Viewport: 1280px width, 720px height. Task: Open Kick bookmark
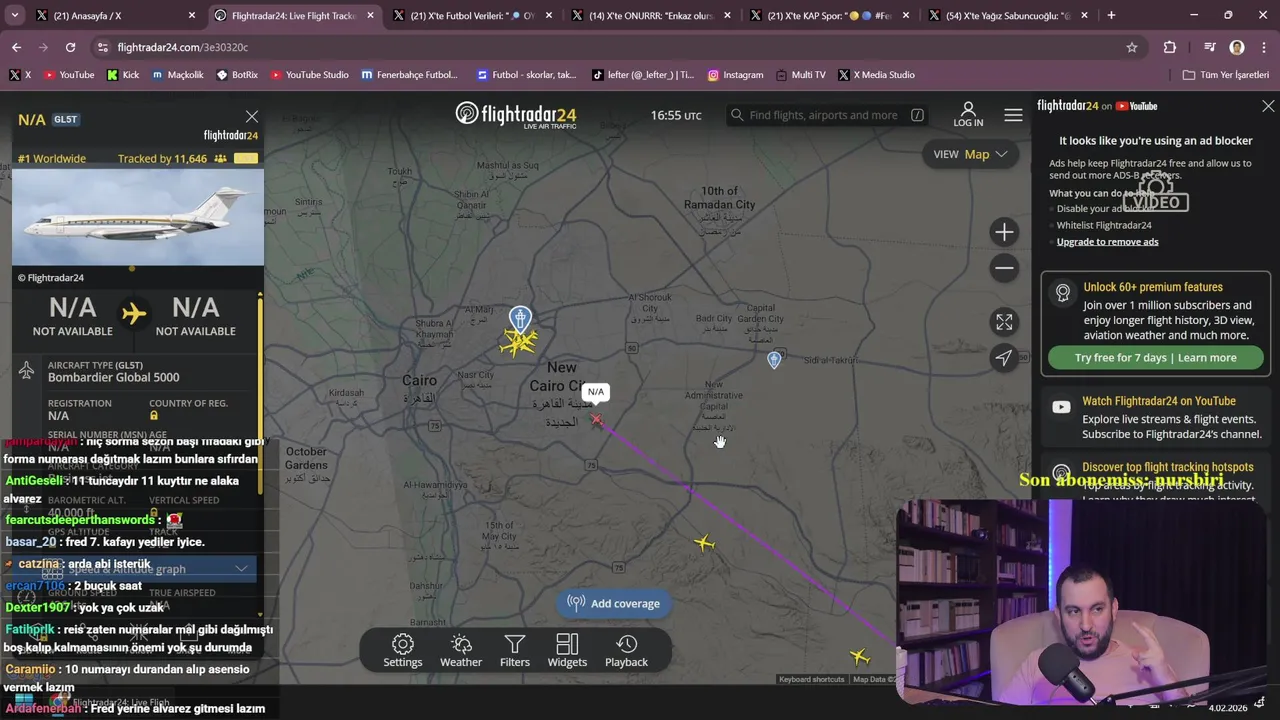pos(123,75)
